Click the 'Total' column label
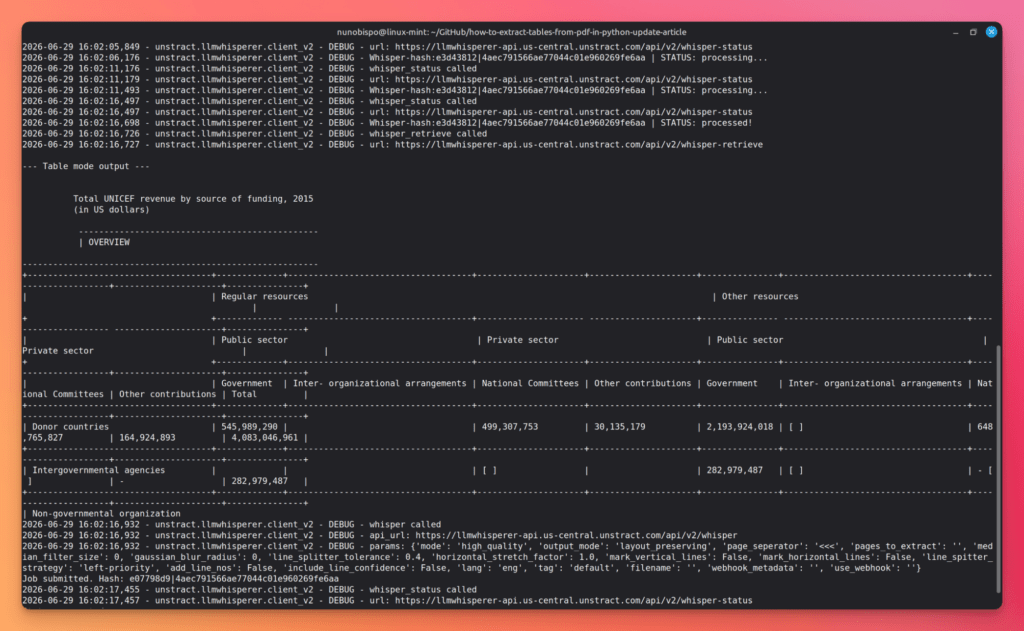 coord(244,395)
